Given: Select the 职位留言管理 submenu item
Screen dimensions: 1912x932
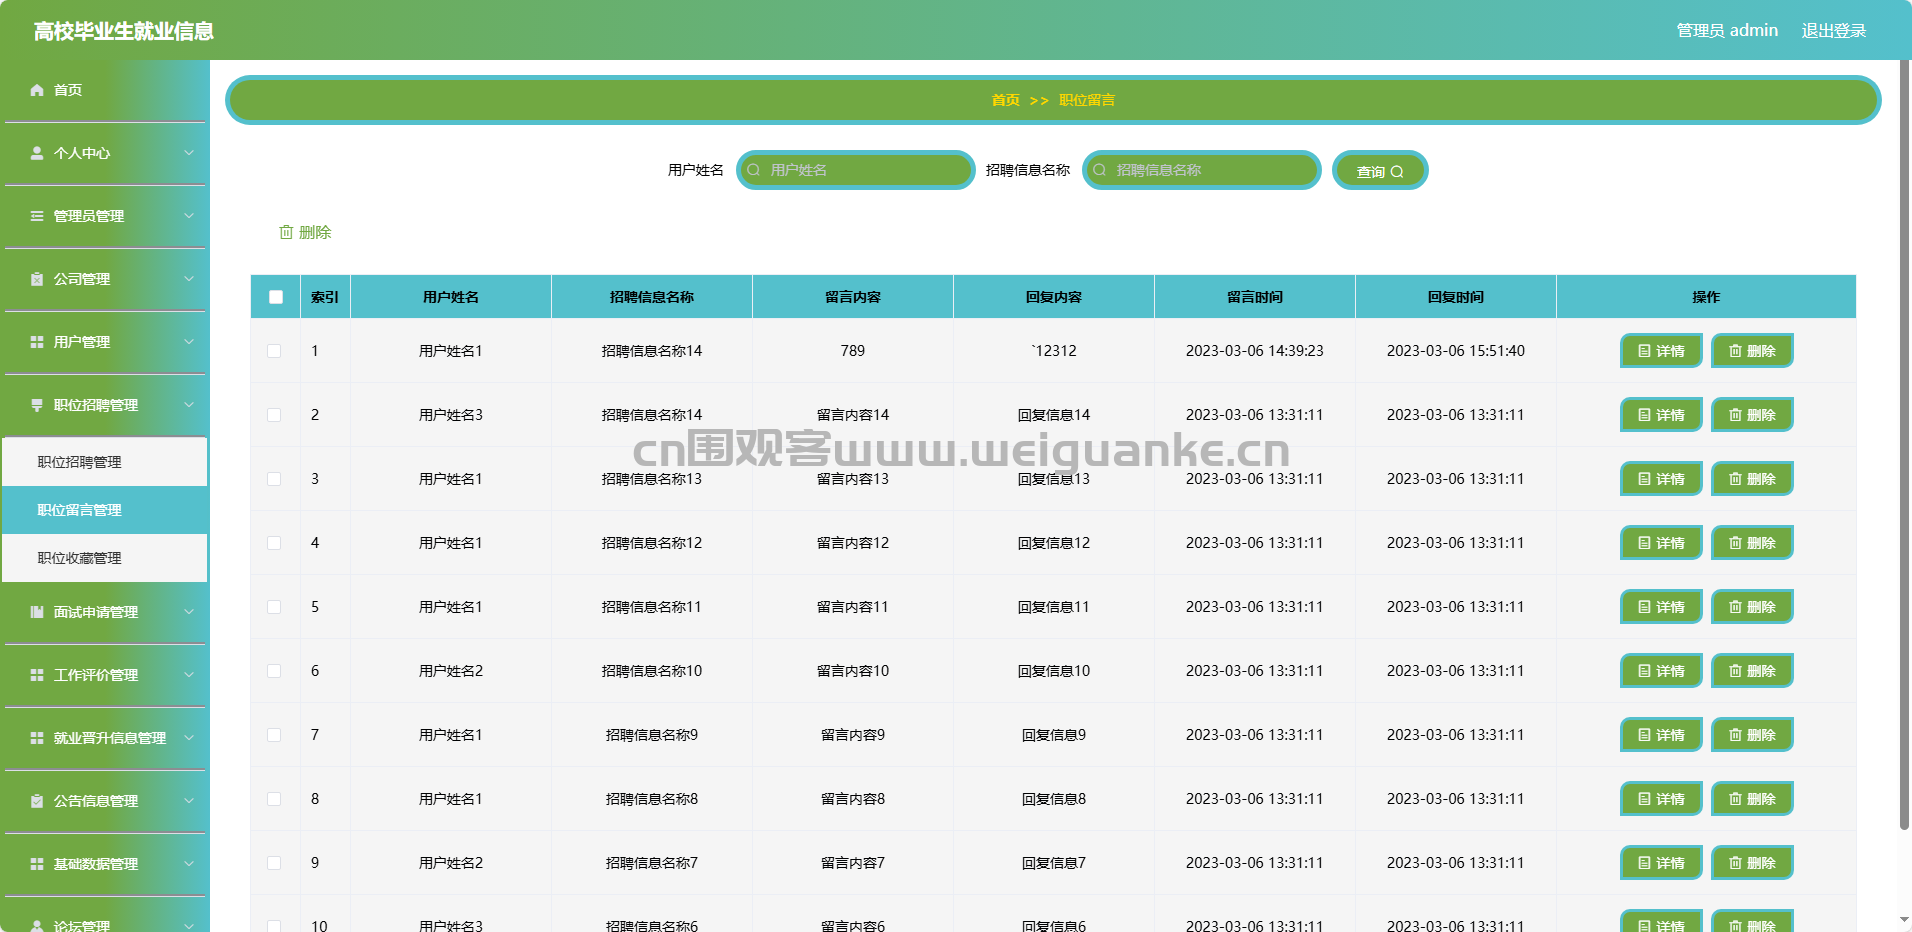Looking at the screenshot, I should tap(105, 510).
